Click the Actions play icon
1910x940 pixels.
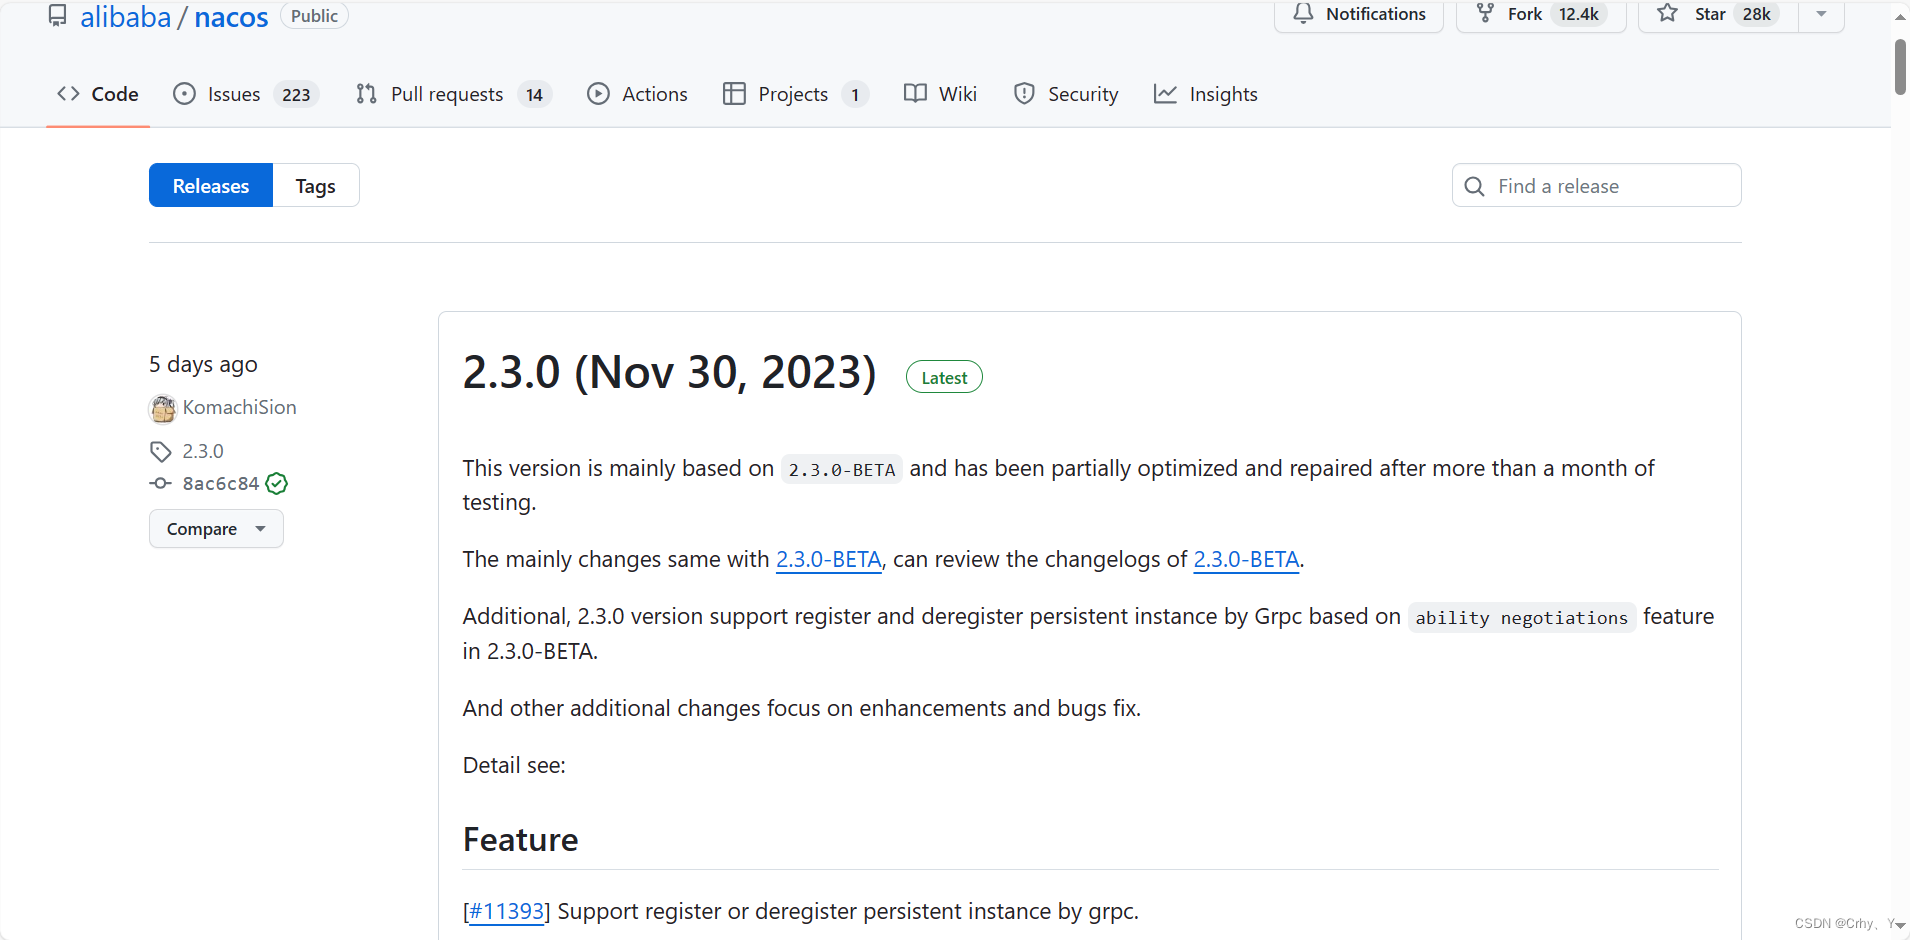(x=598, y=94)
